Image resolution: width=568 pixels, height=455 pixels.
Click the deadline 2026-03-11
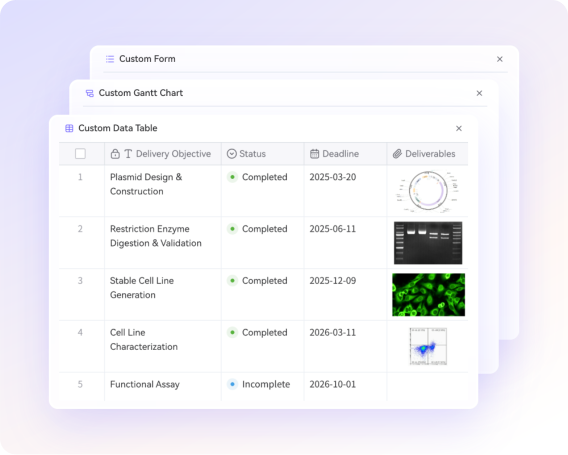coord(333,333)
